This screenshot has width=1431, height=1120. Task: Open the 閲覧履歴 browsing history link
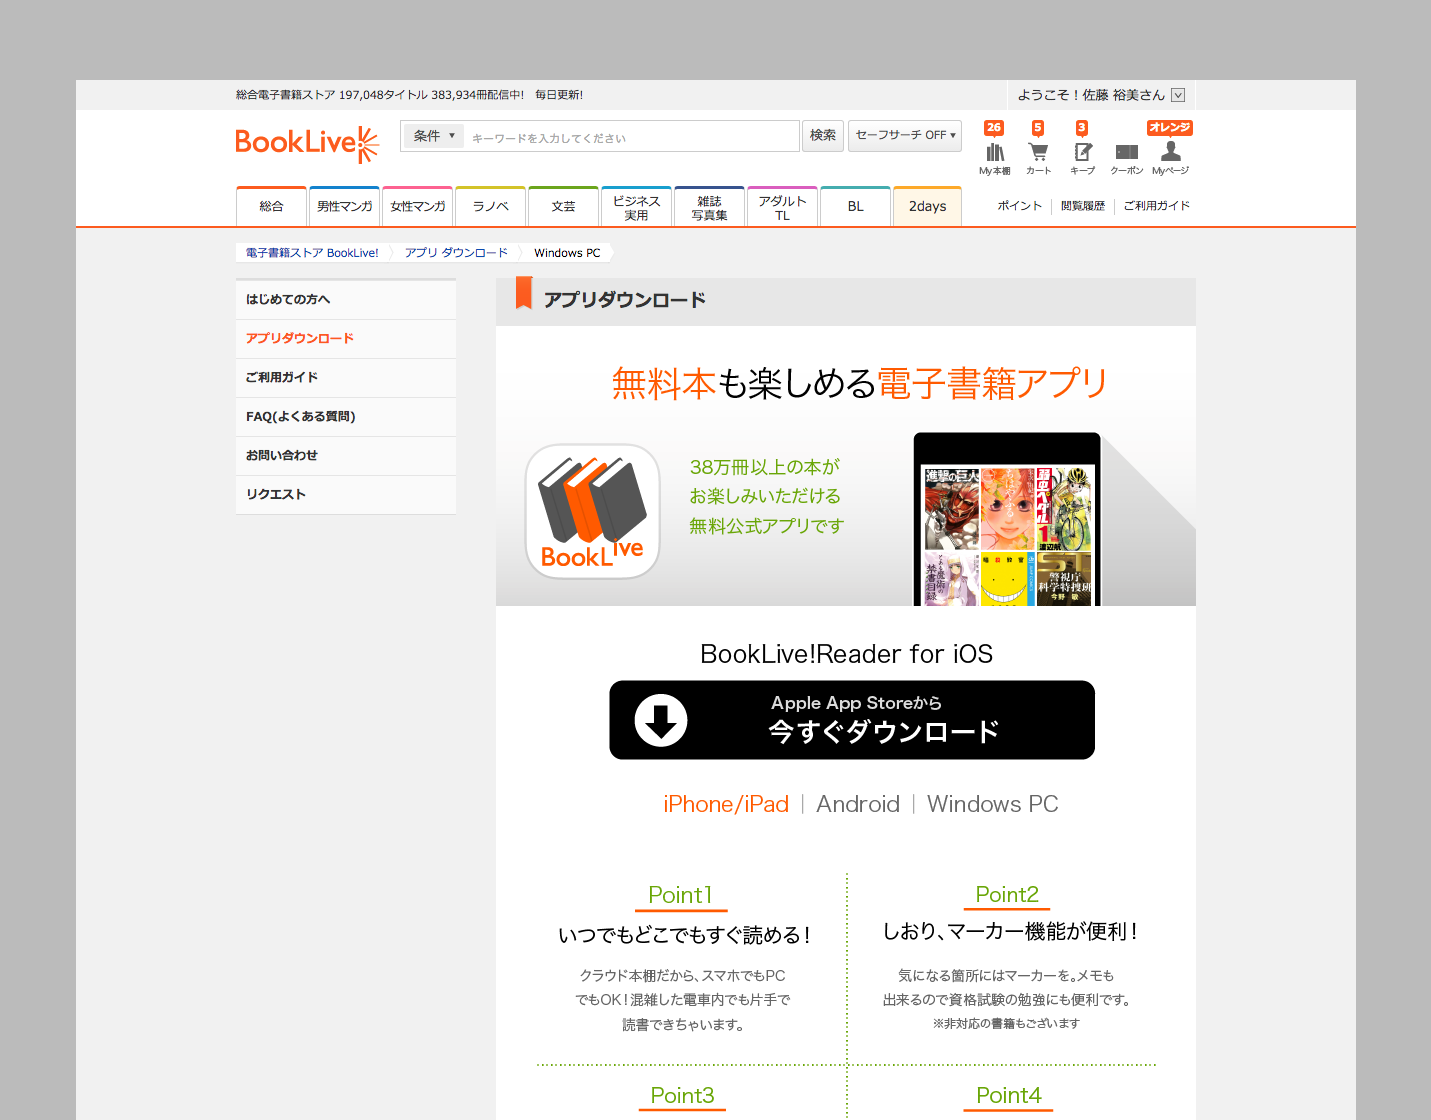pos(1083,206)
